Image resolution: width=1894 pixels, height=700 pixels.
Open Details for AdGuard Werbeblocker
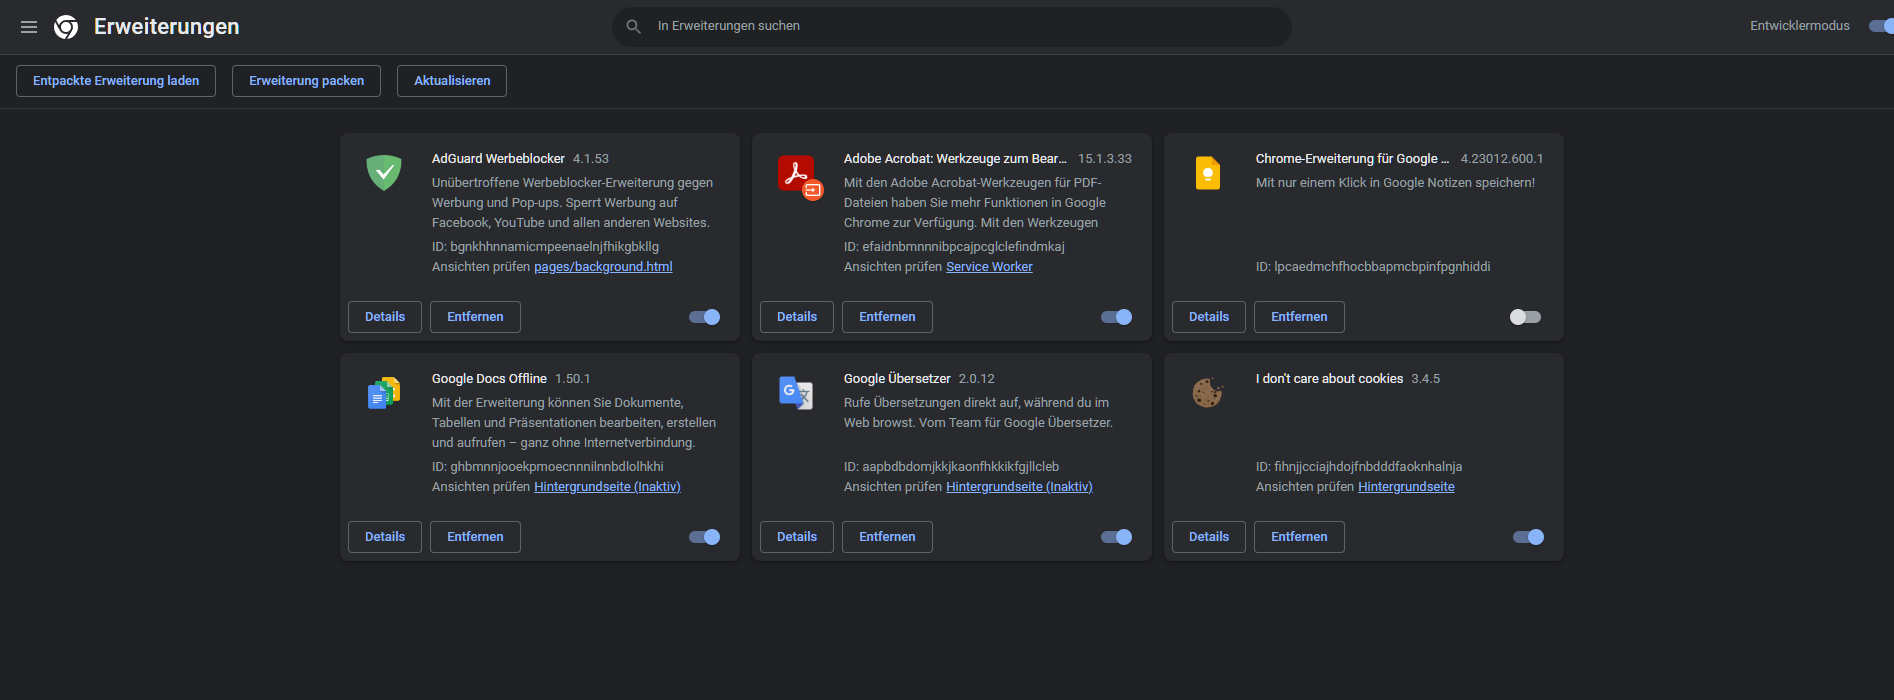pyautogui.click(x=385, y=317)
